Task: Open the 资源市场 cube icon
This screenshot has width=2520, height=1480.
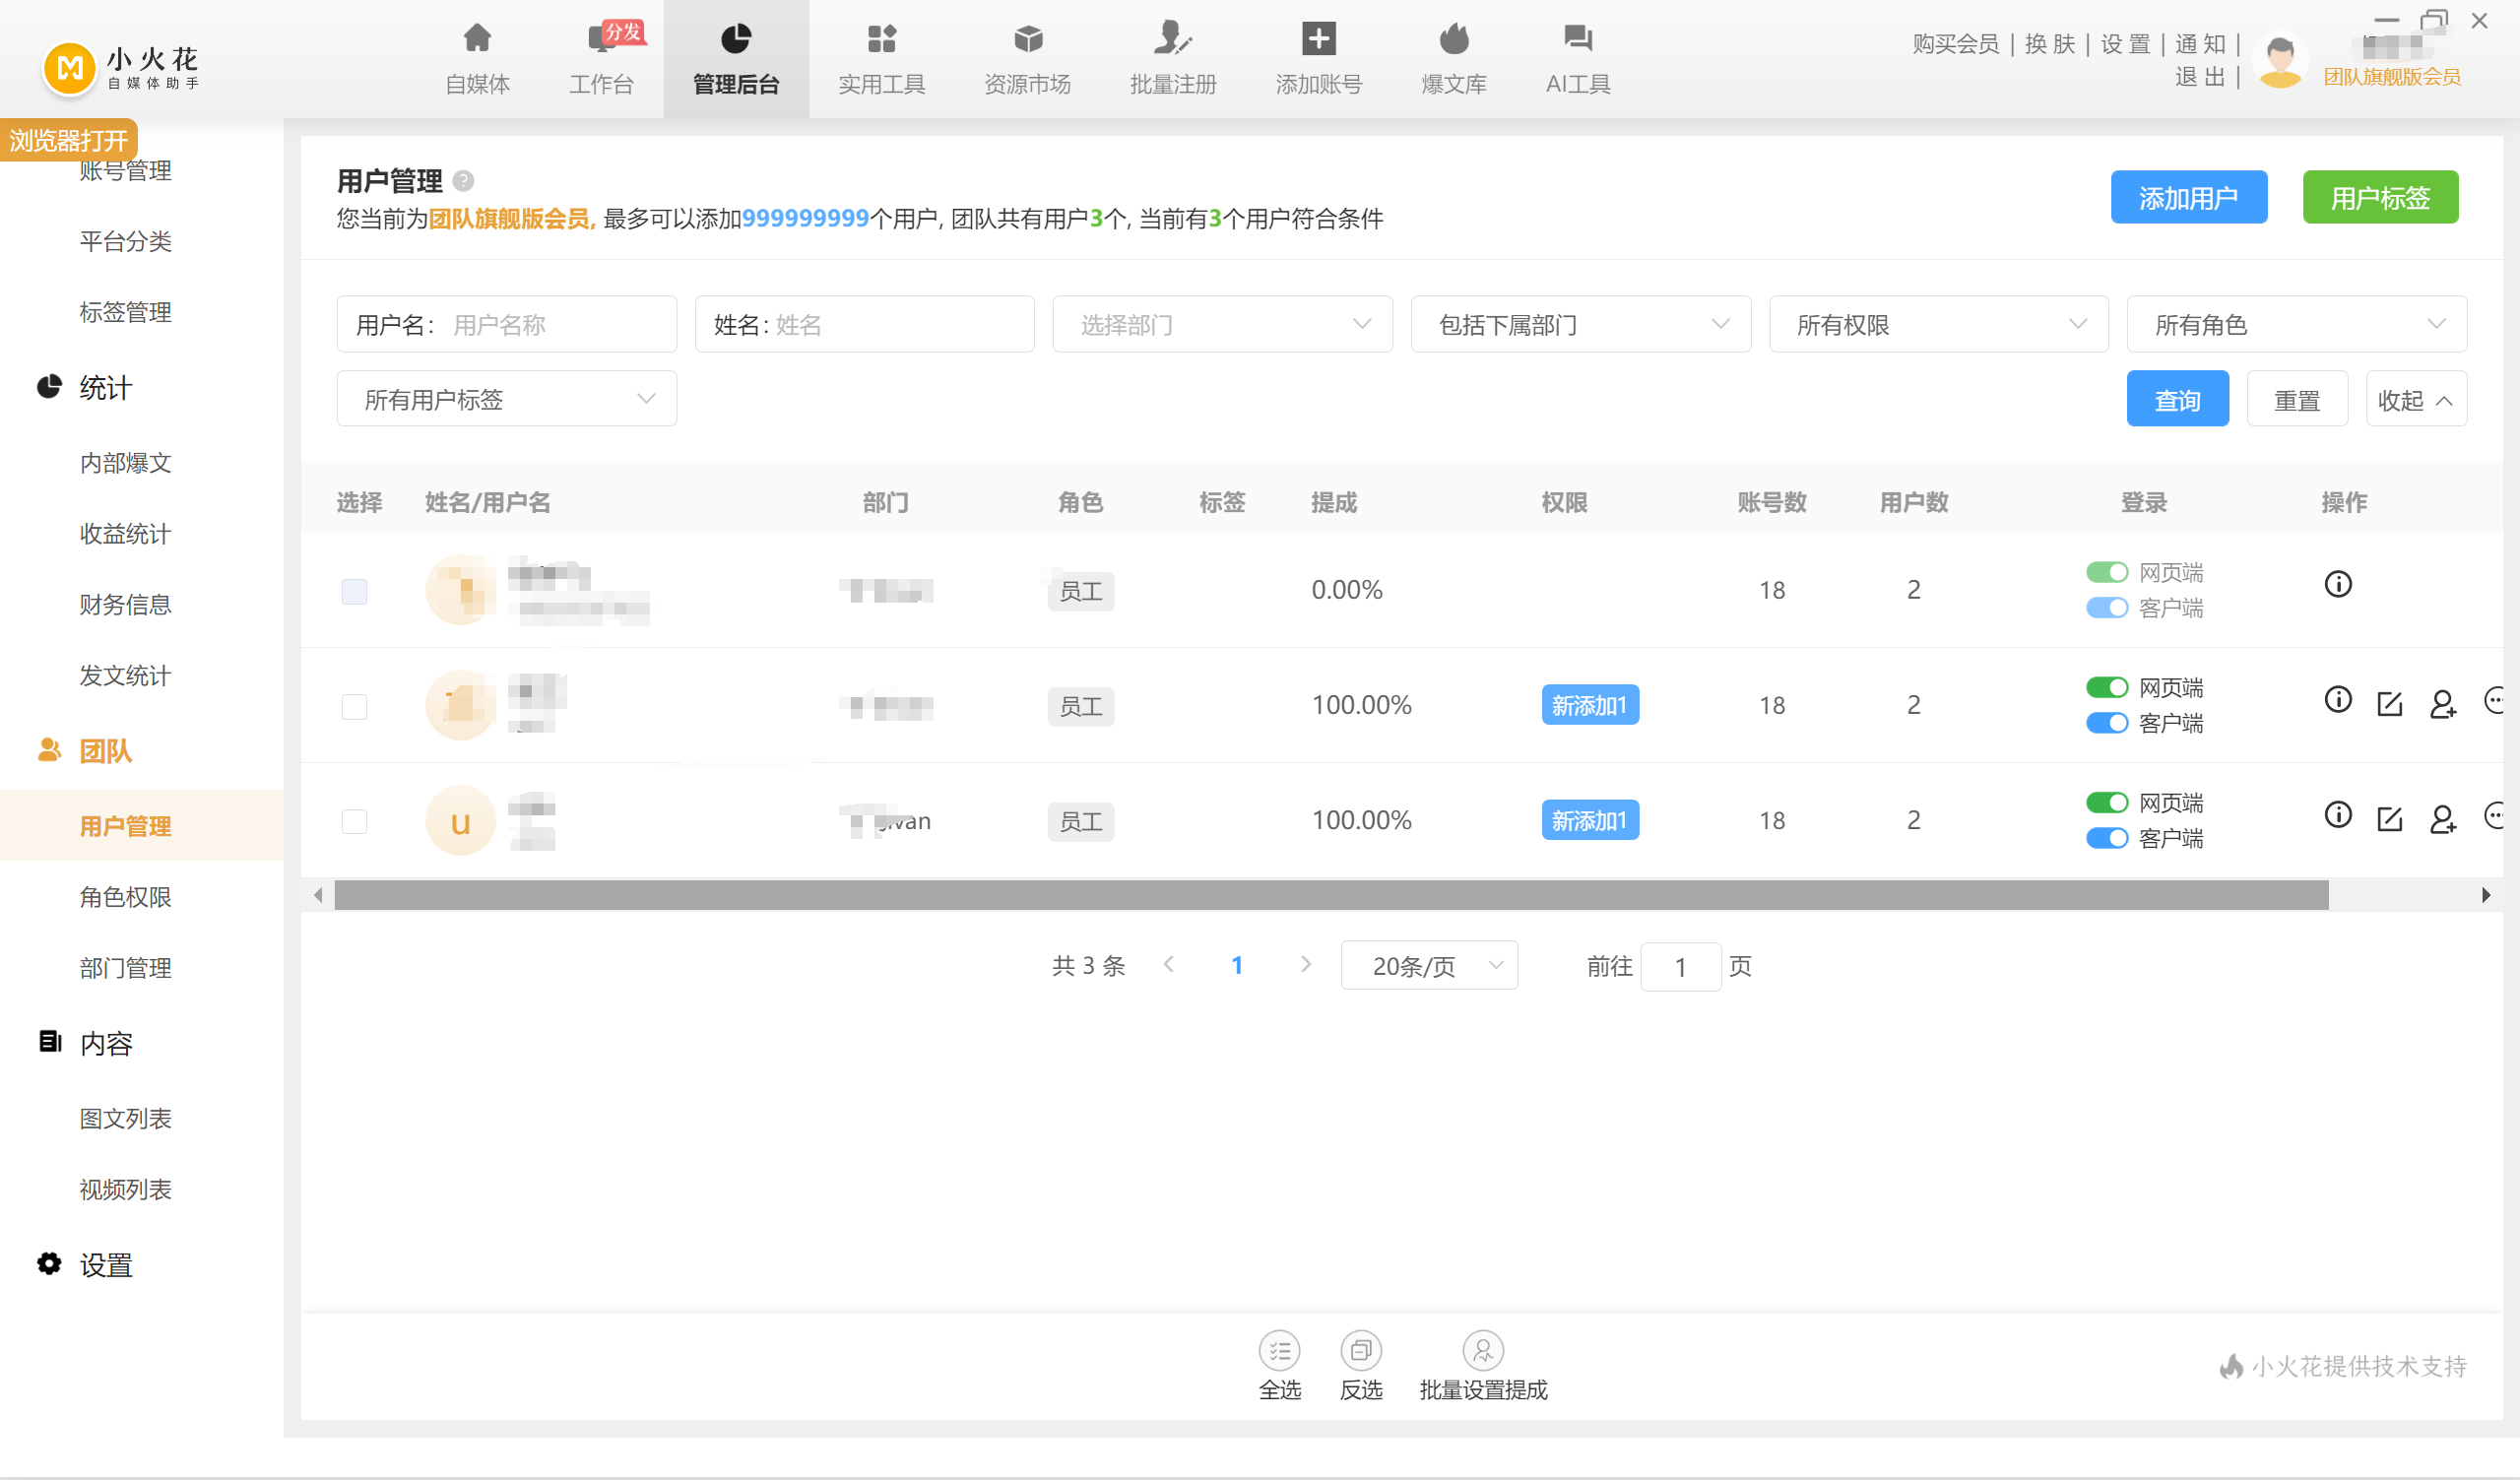Action: coord(1027,39)
